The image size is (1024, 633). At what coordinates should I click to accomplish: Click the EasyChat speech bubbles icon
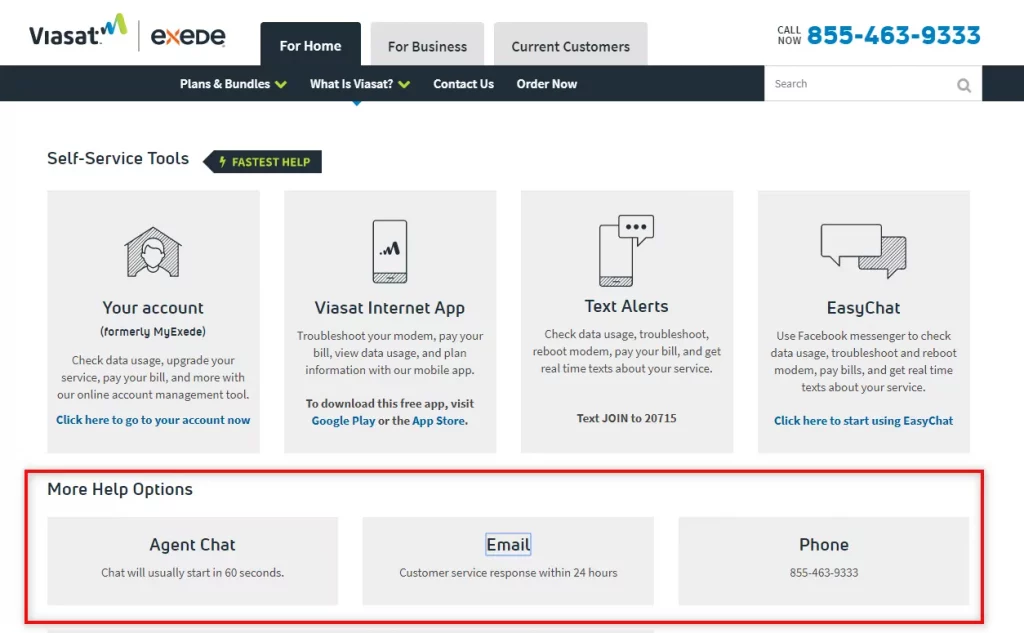[x=863, y=251]
